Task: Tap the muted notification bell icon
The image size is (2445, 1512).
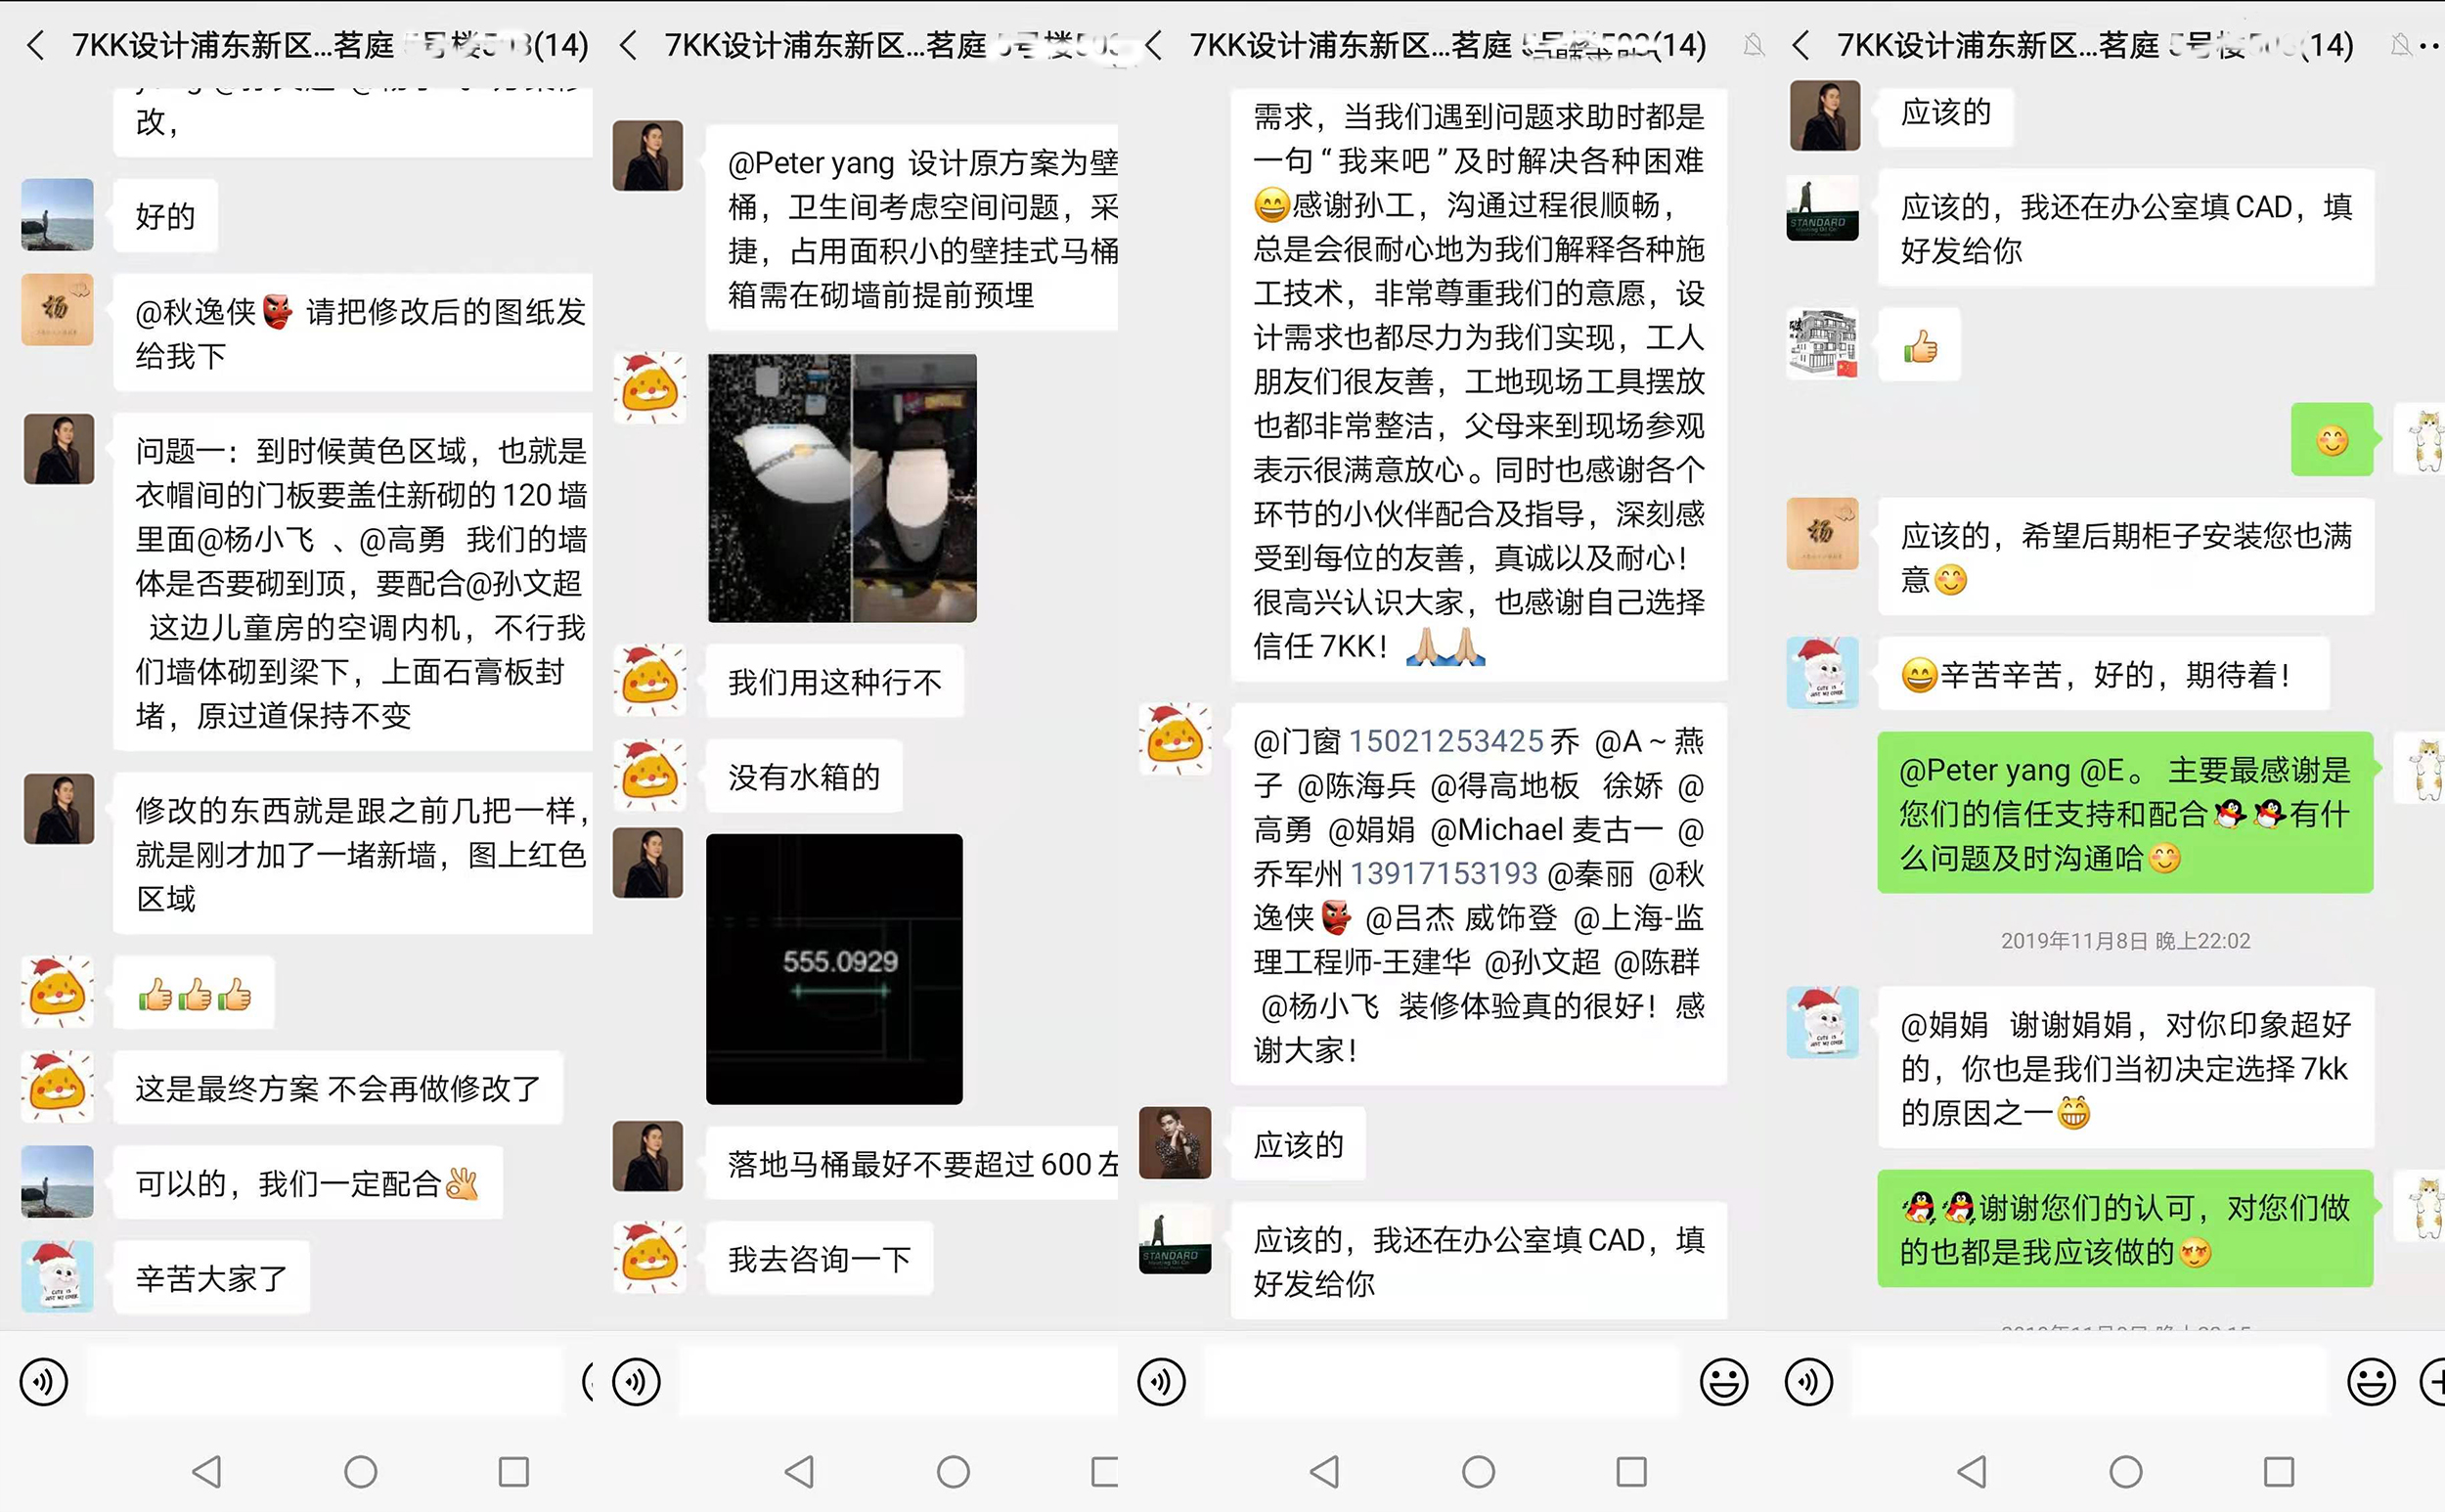Action: [x=1753, y=45]
